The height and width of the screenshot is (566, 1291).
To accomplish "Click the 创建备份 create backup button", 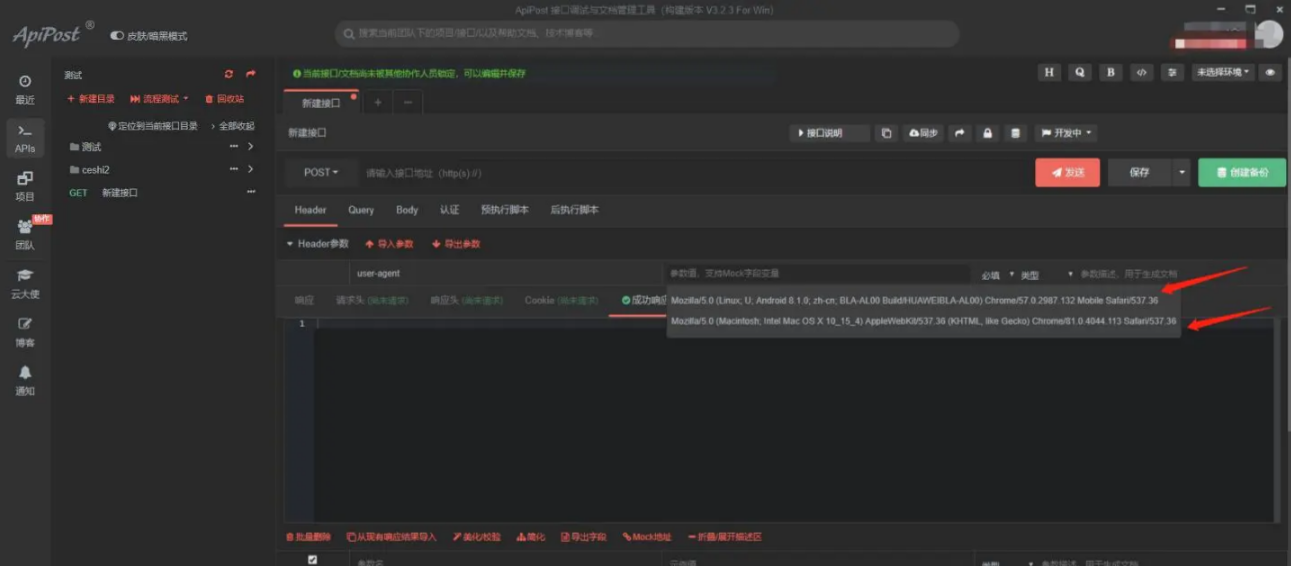I will (x=1242, y=172).
